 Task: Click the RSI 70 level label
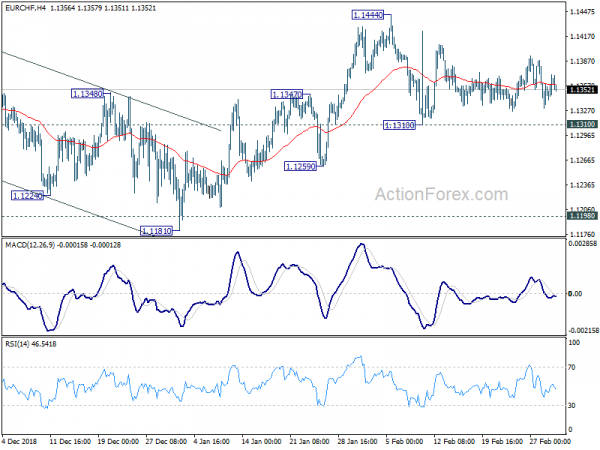pos(571,368)
